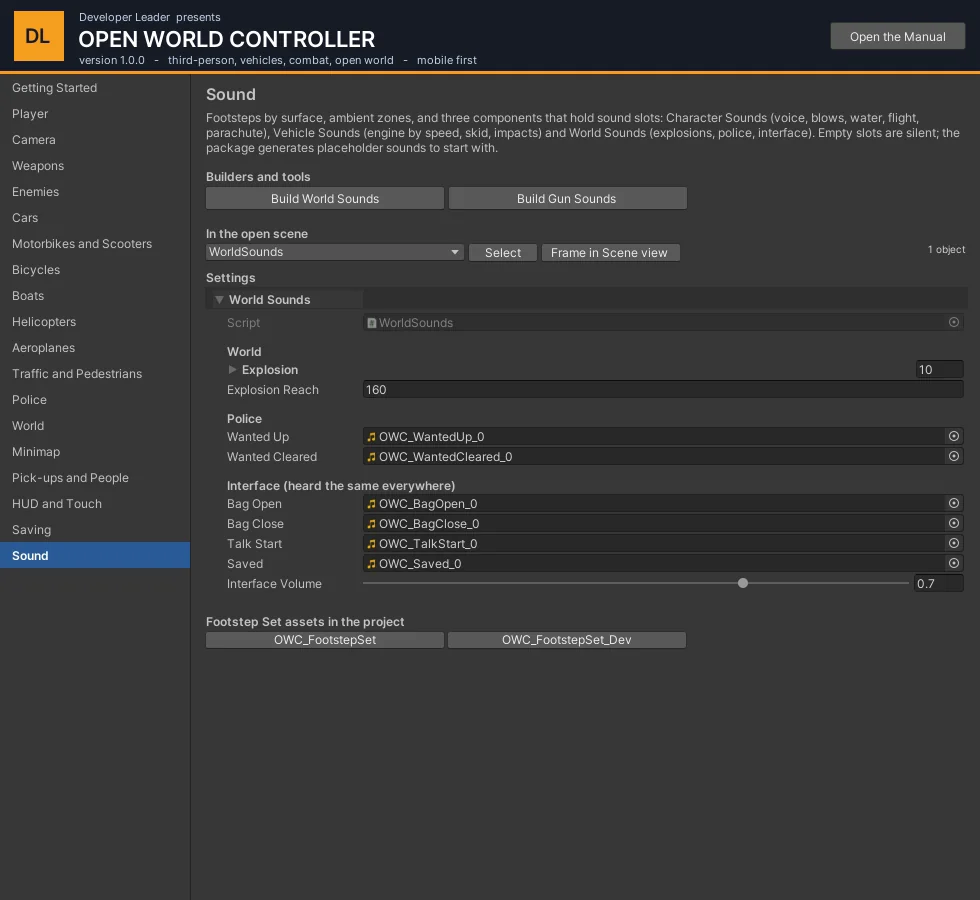Open the OWC_FootstepSet asset
The image size is (980, 900).
tap(325, 640)
